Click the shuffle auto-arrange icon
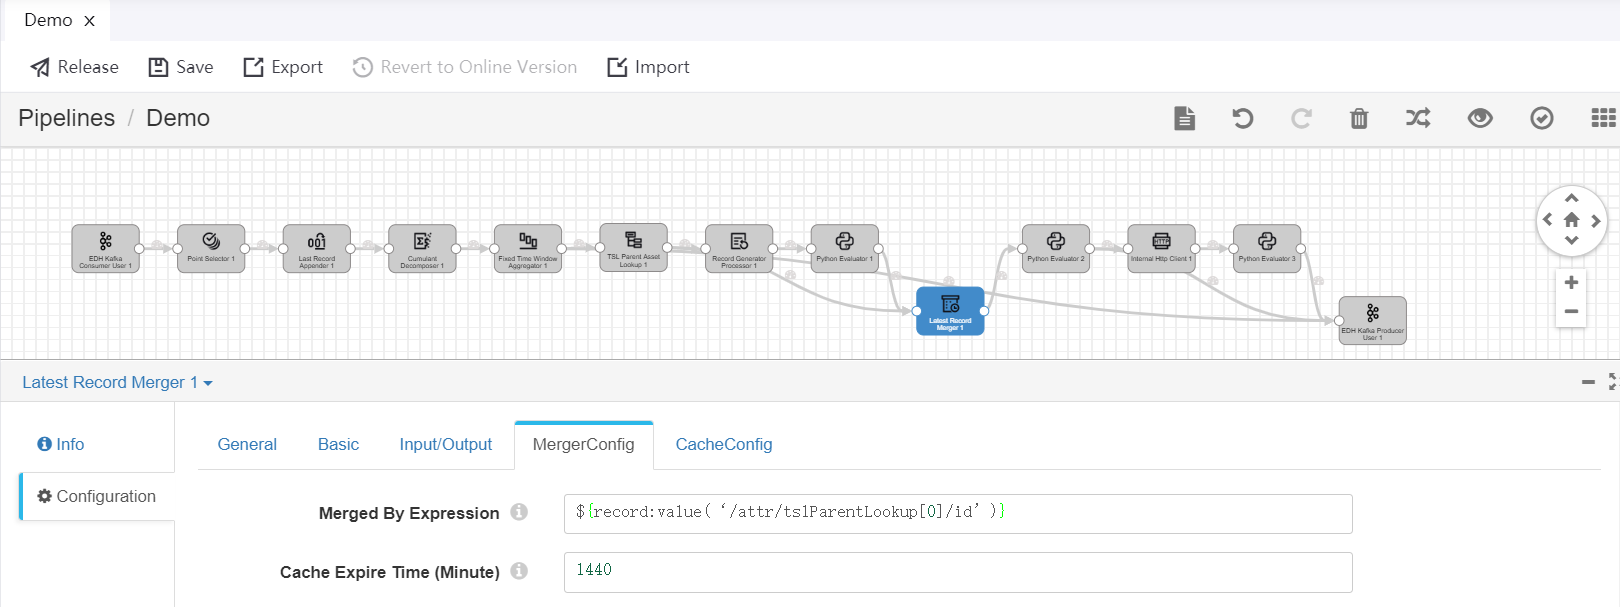The width and height of the screenshot is (1620, 607). tap(1418, 118)
